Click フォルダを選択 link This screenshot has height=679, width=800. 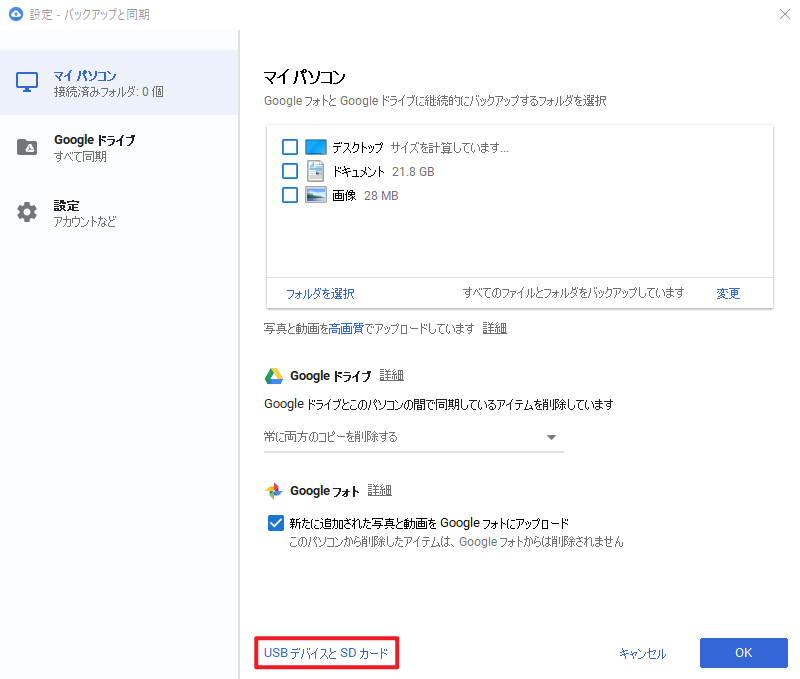click(320, 294)
